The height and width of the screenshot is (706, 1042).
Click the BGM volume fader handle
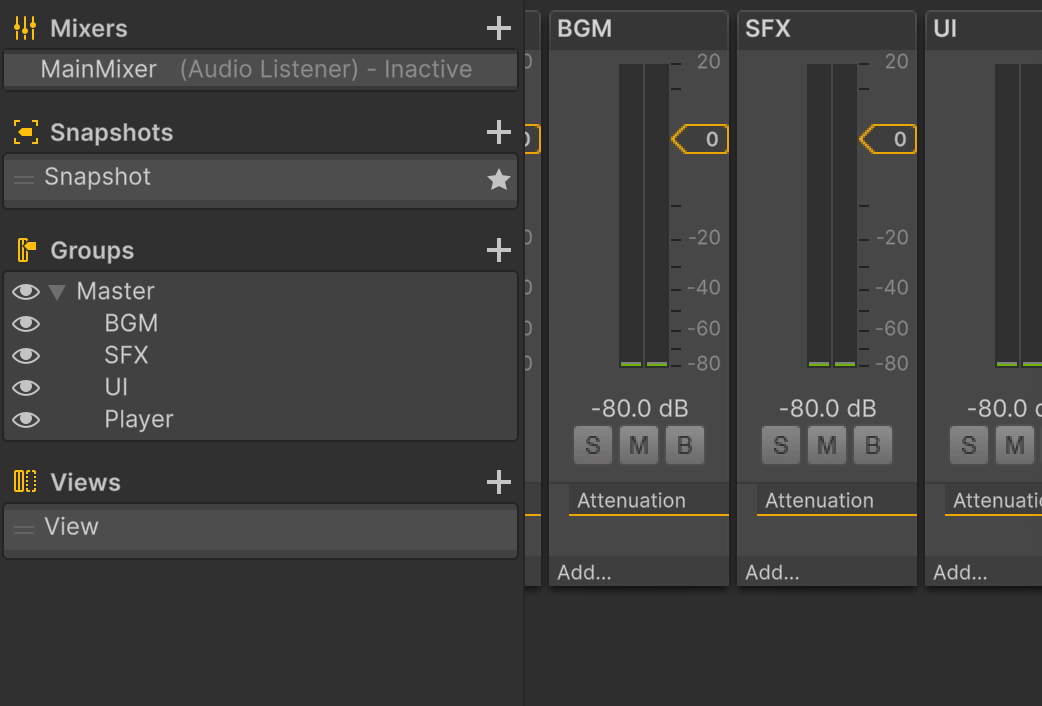(x=701, y=139)
